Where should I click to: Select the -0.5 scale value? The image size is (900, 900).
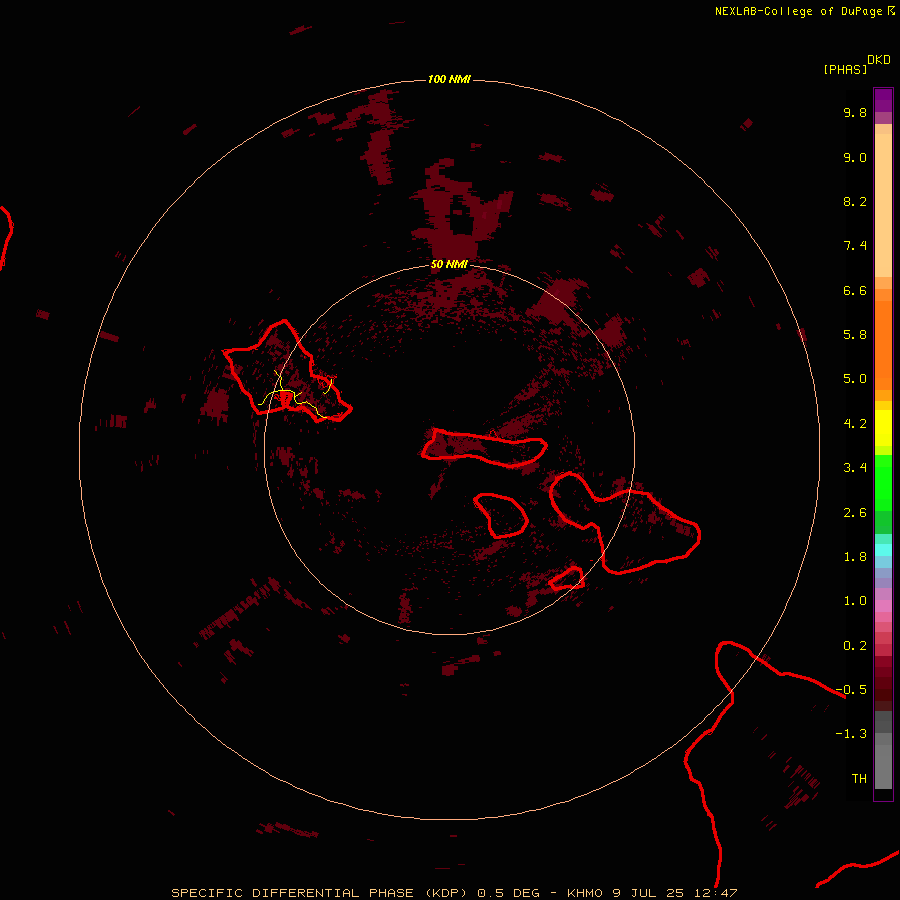click(x=851, y=690)
